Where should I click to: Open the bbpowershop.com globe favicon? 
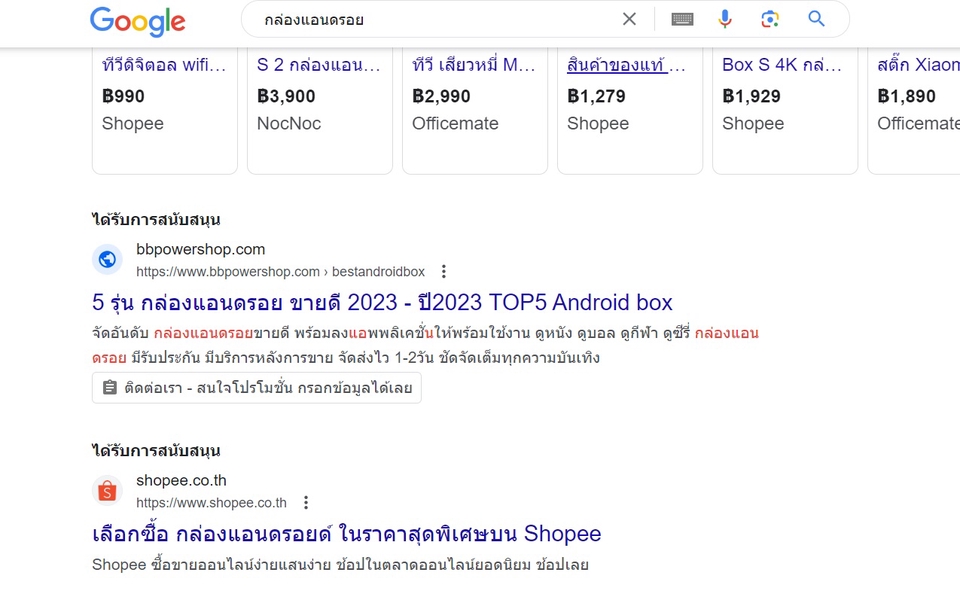[x=107, y=260]
